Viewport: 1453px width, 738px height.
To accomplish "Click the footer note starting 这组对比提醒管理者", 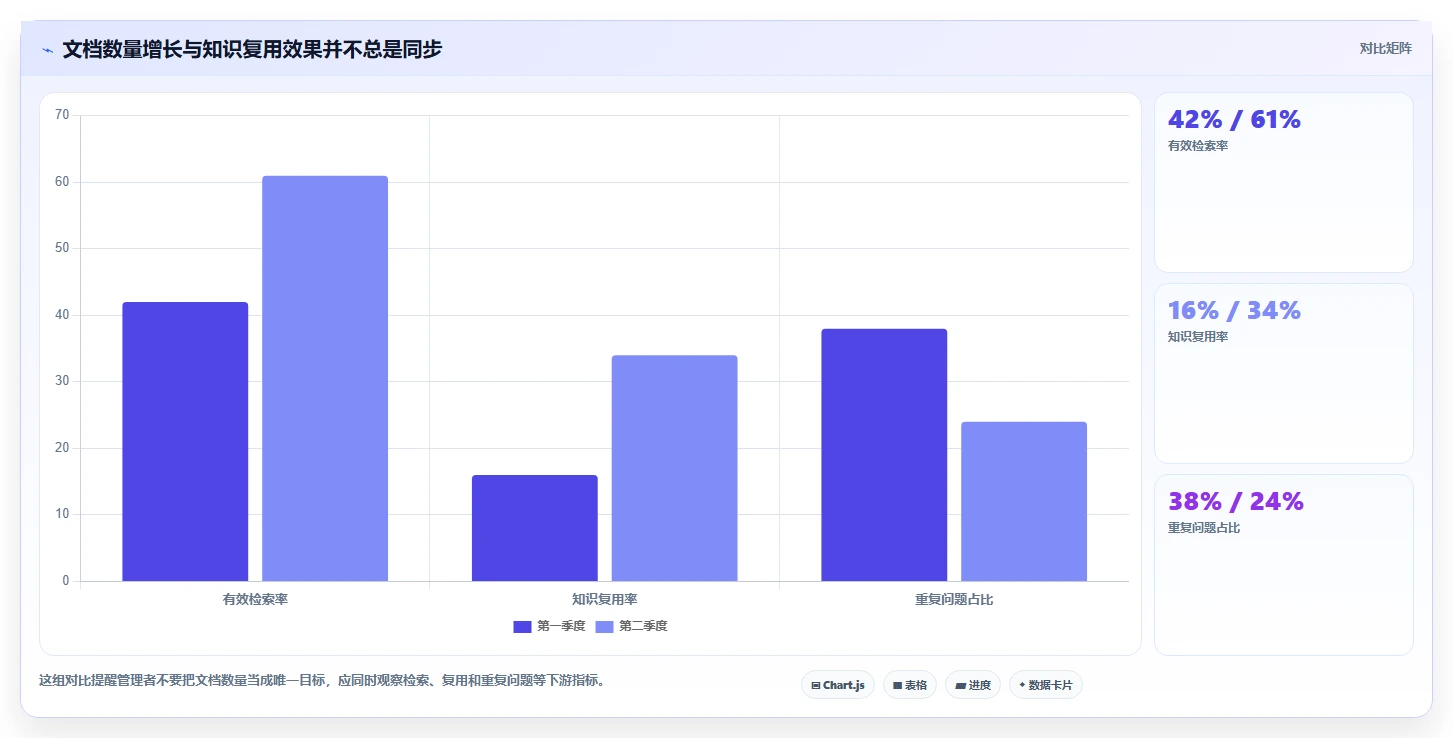I will [x=322, y=681].
